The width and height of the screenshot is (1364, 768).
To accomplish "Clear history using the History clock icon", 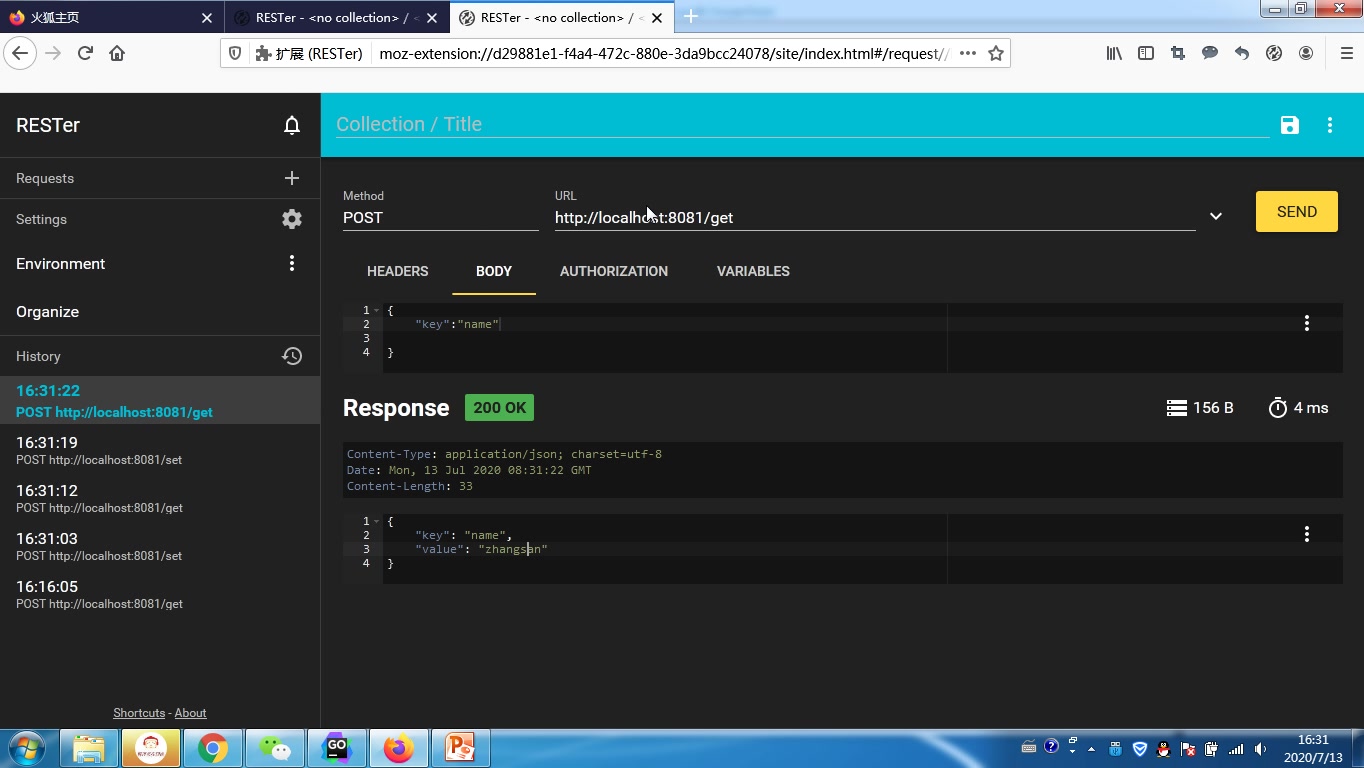I will pyautogui.click(x=292, y=356).
